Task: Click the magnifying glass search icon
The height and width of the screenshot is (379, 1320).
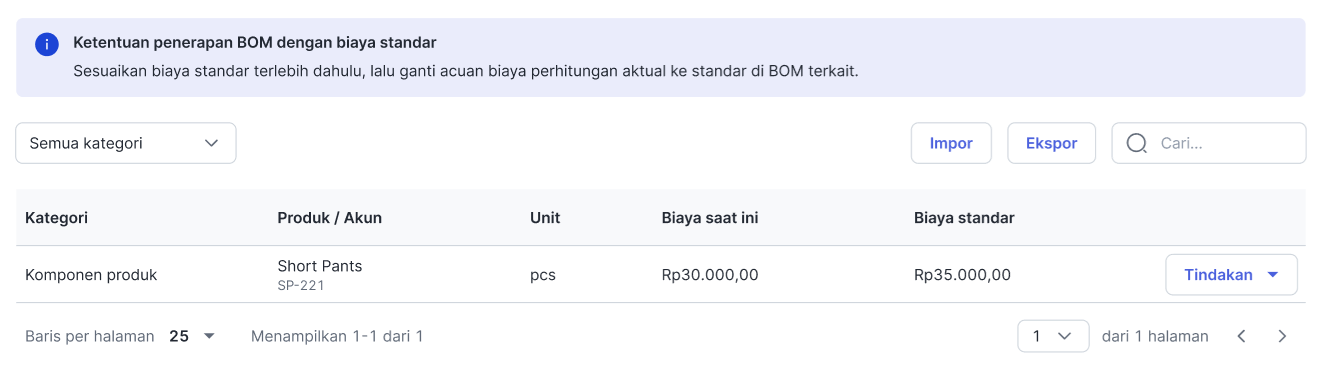Action: (1137, 143)
